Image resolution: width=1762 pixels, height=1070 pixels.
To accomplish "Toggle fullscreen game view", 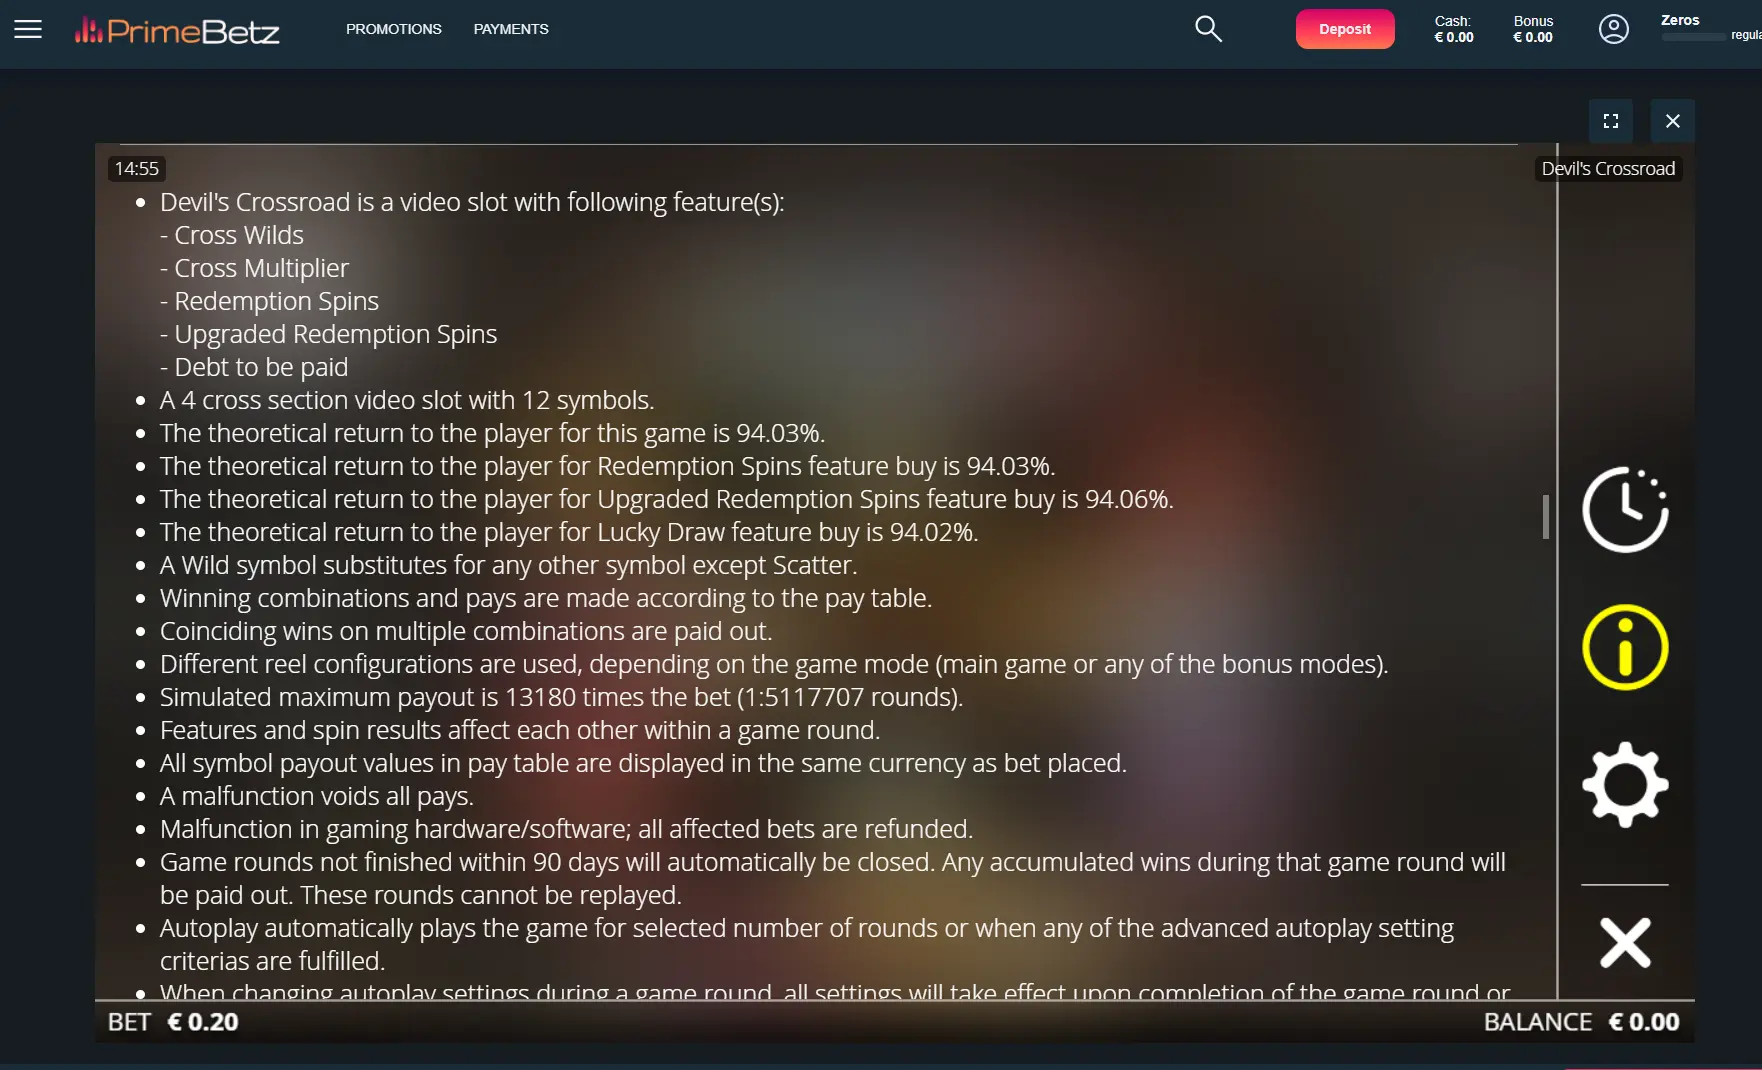I will pyautogui.click(x=1610, y=121).
